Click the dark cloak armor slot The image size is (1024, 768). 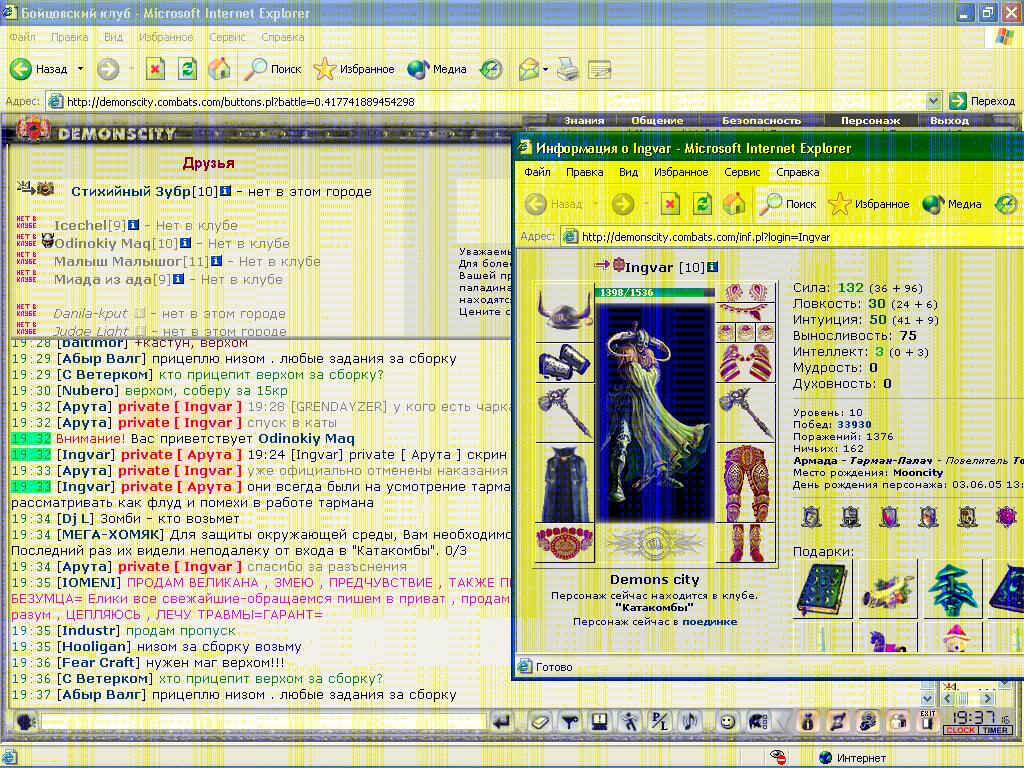coord(564,483)
